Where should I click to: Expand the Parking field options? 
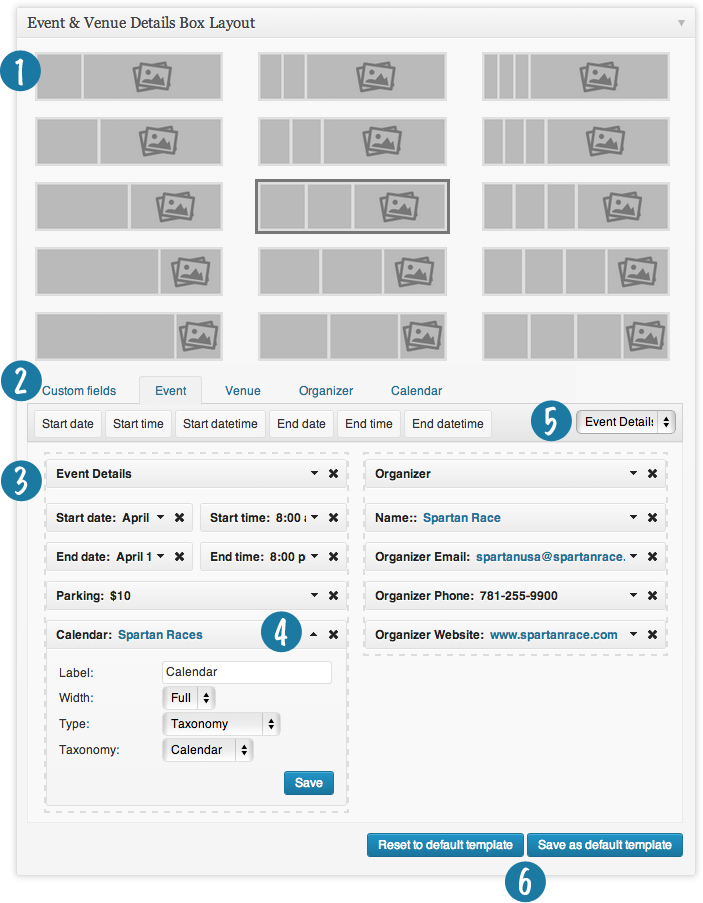pos(314,596)
